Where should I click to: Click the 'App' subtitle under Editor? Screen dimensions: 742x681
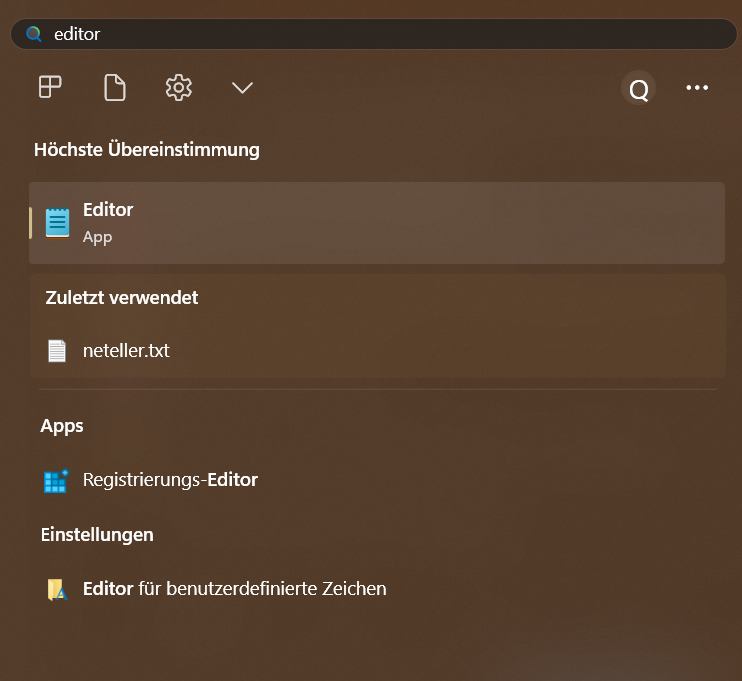pos(97,237)
